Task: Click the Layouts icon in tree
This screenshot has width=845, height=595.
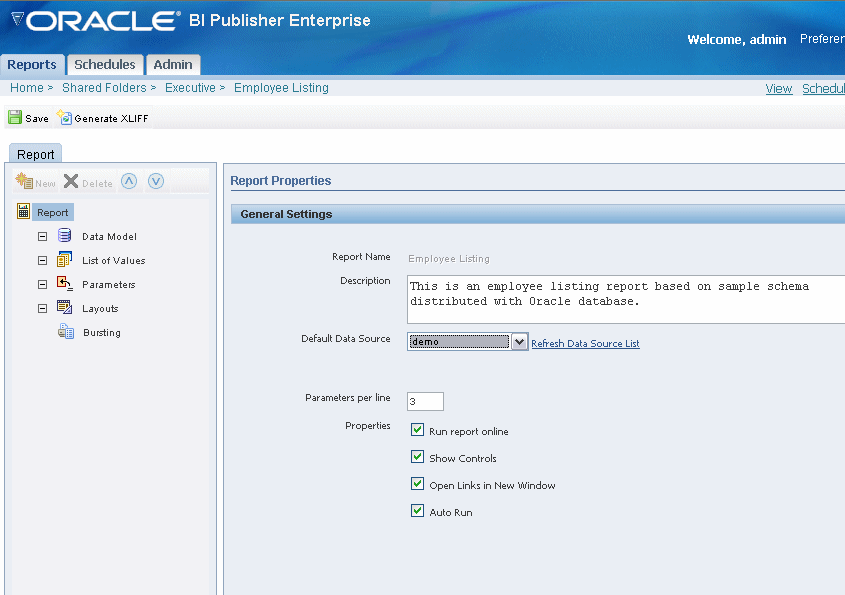Action: pyautogui.click(x=65, y=307)
